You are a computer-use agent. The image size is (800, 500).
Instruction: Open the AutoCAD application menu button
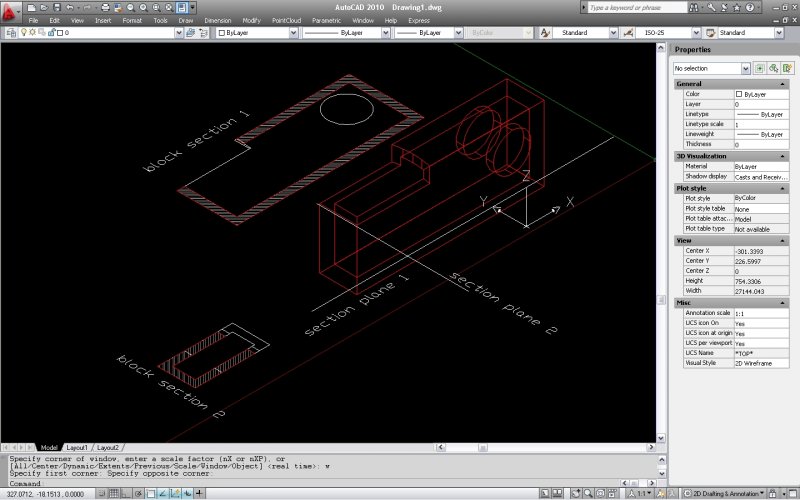(x=11, y=13)
